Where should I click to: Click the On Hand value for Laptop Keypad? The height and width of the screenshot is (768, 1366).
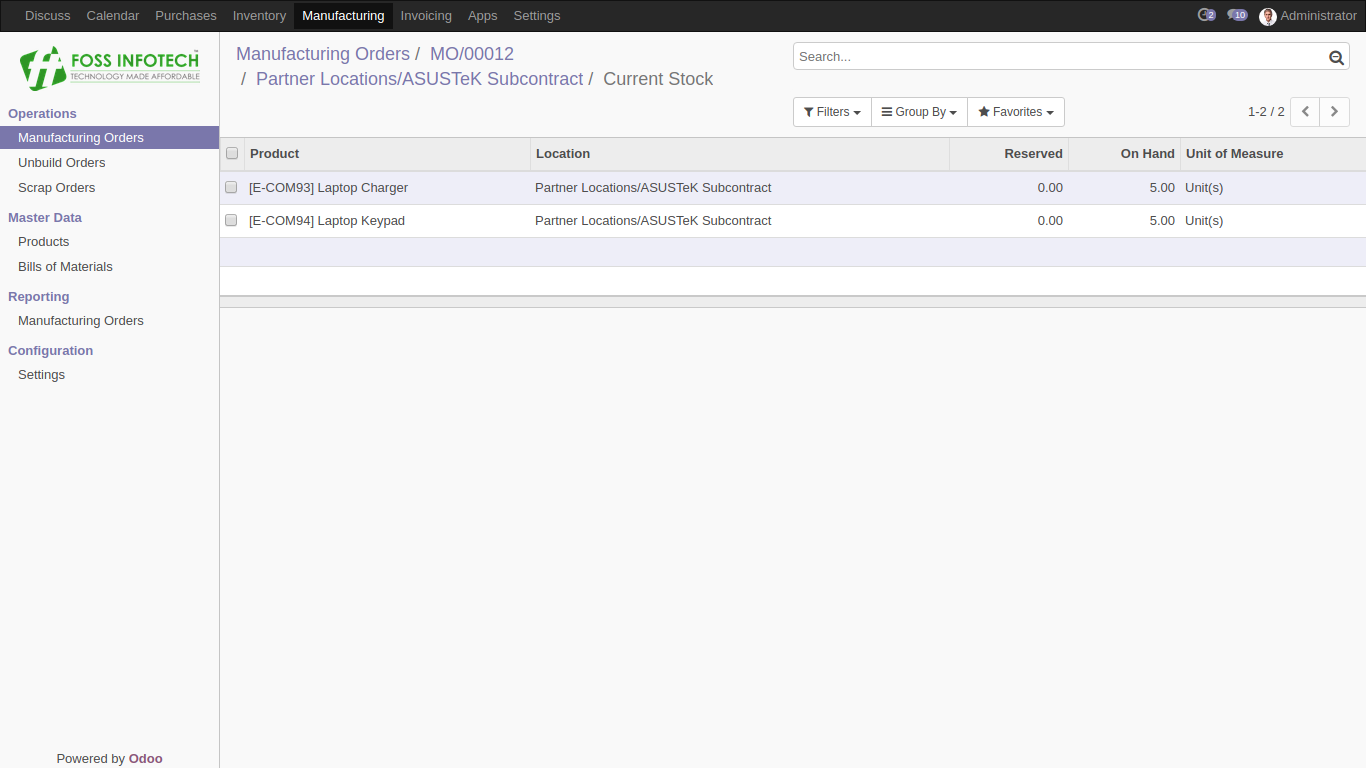[x=1162, y=221]
